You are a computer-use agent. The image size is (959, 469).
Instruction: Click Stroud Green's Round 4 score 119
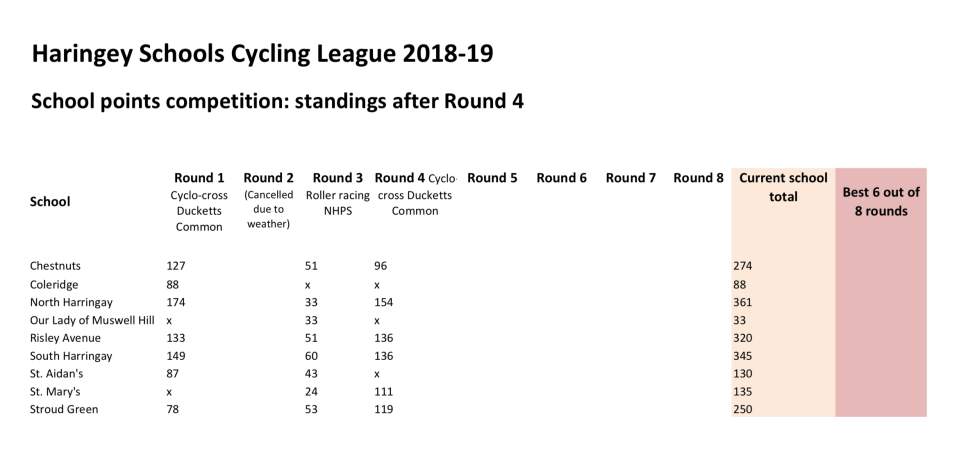tap(383, 410)
